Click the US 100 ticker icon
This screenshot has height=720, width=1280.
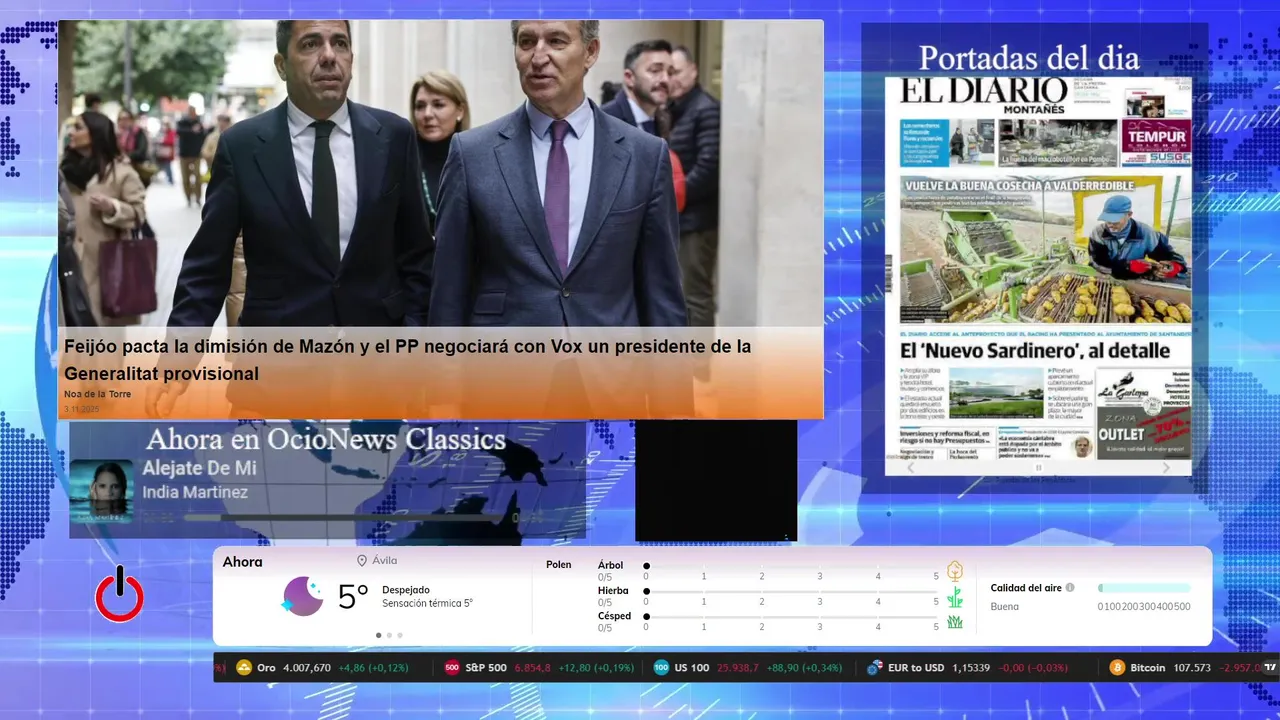(x=661, y=667)
